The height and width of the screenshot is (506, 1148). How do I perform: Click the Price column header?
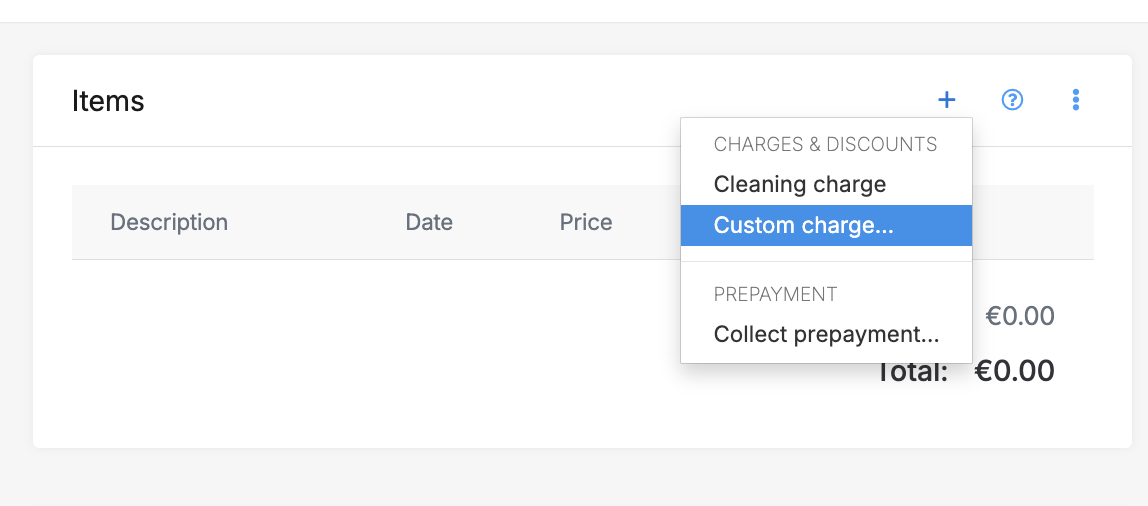pyautogui.click(x=586, y=222)
